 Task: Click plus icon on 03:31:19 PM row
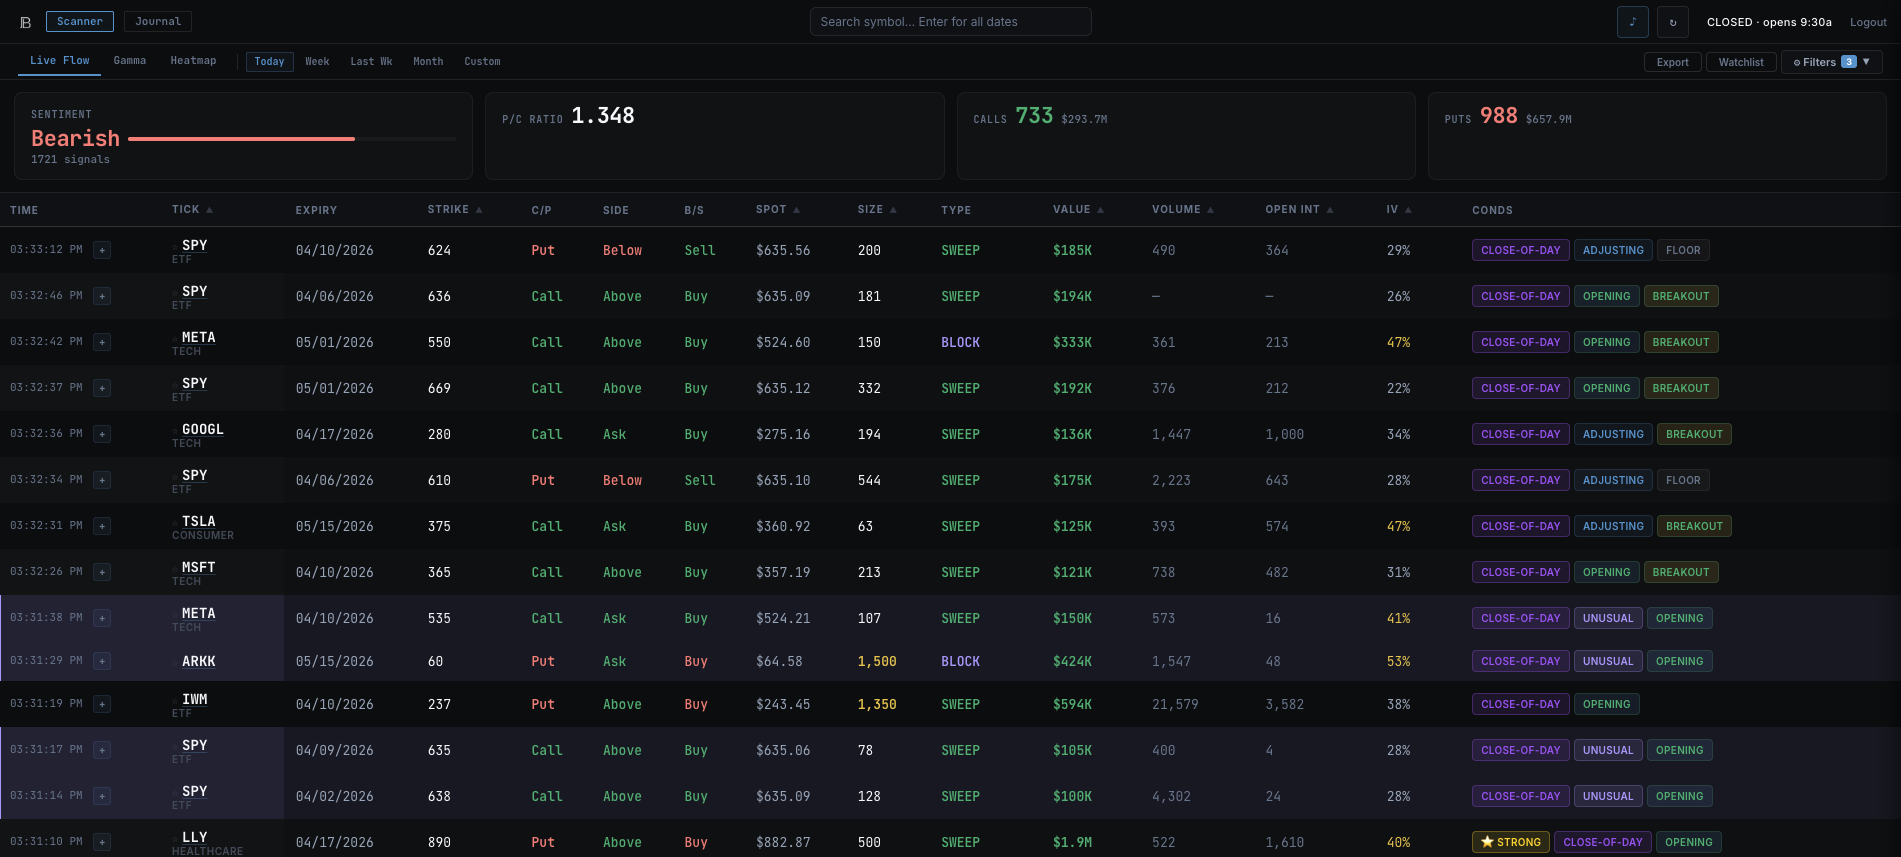102,704
